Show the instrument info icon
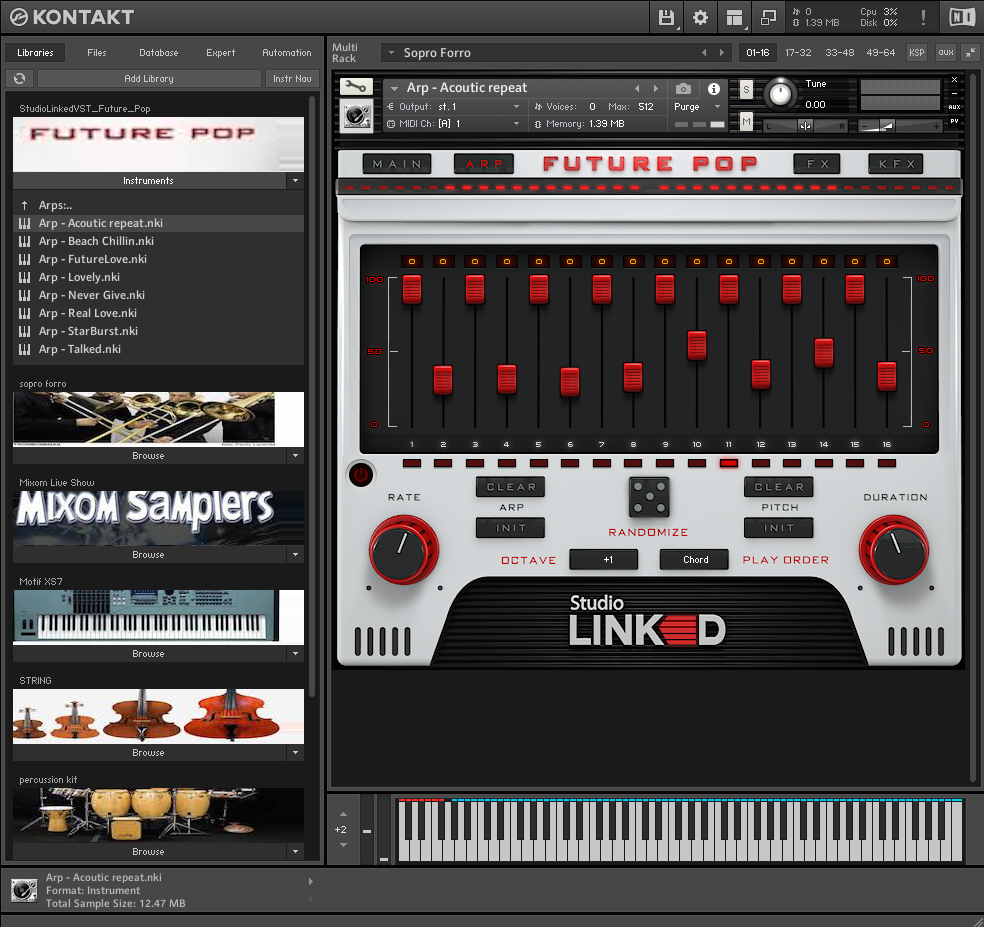Image resolution: width=984 pixels, height=927 pixels. tap(714, 89)
